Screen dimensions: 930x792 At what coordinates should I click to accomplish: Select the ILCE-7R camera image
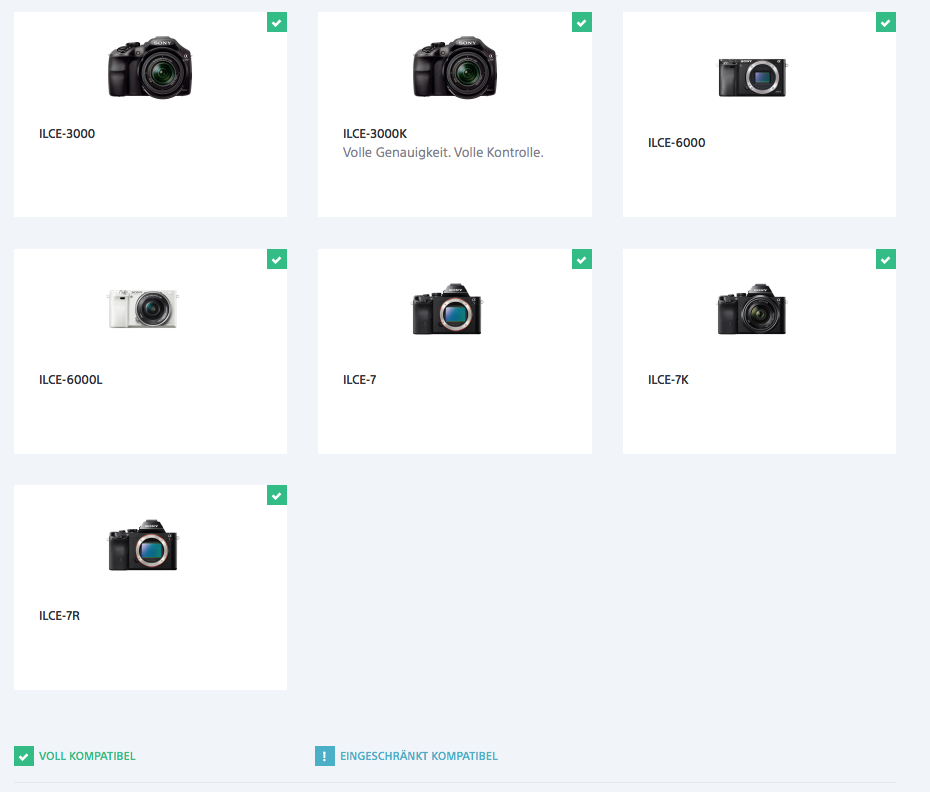143,547
